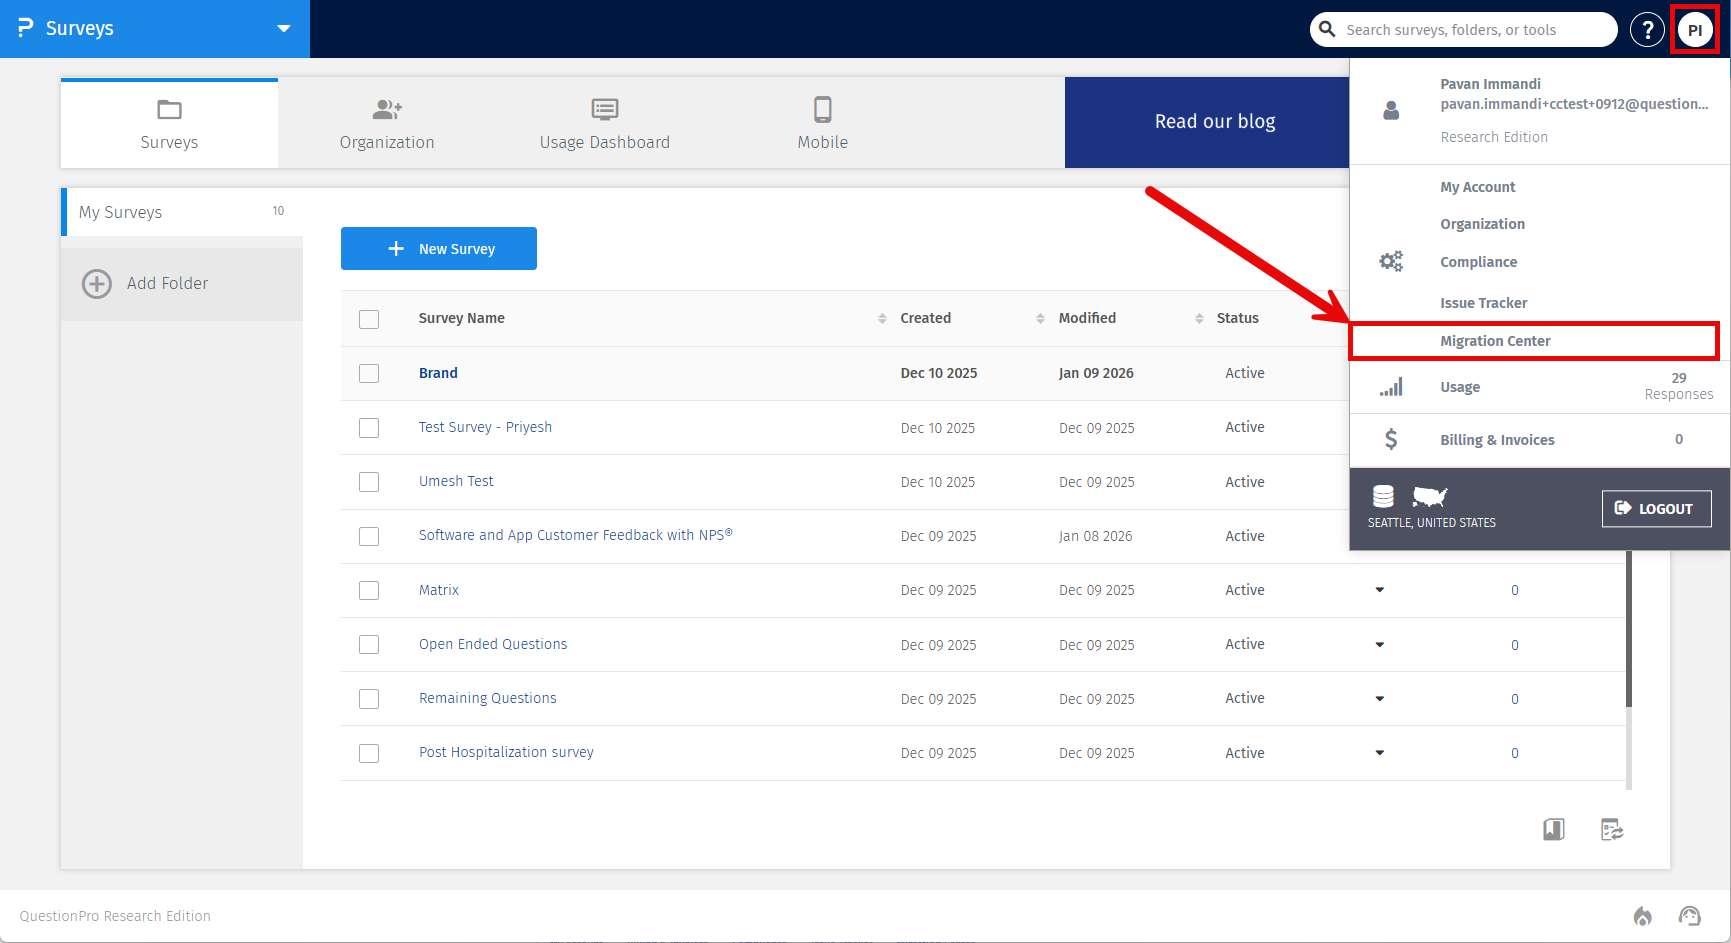
Task: Click the Add Folder plus icon
Action: 97,284
